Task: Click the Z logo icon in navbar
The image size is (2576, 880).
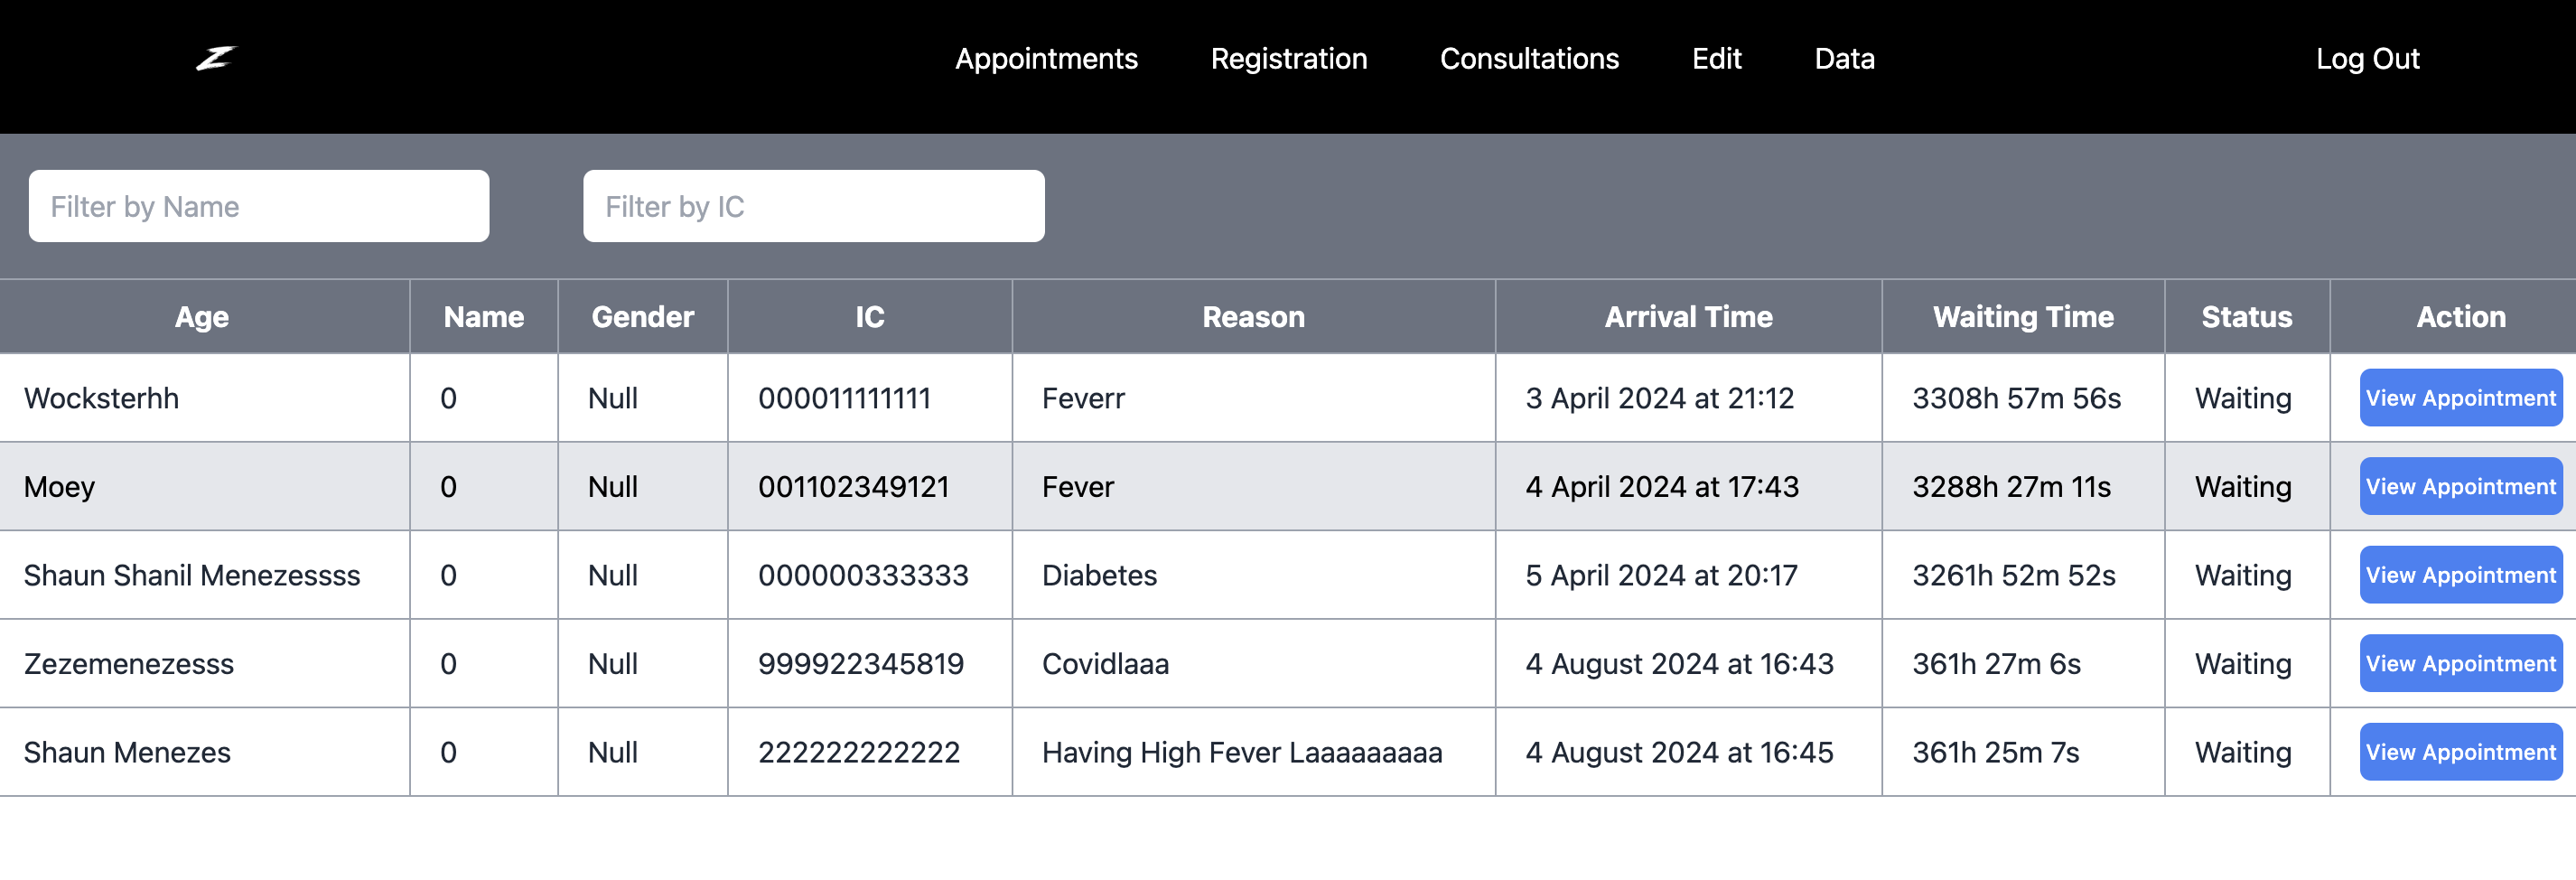Action: pyautogui.click(x=216, y=59)
